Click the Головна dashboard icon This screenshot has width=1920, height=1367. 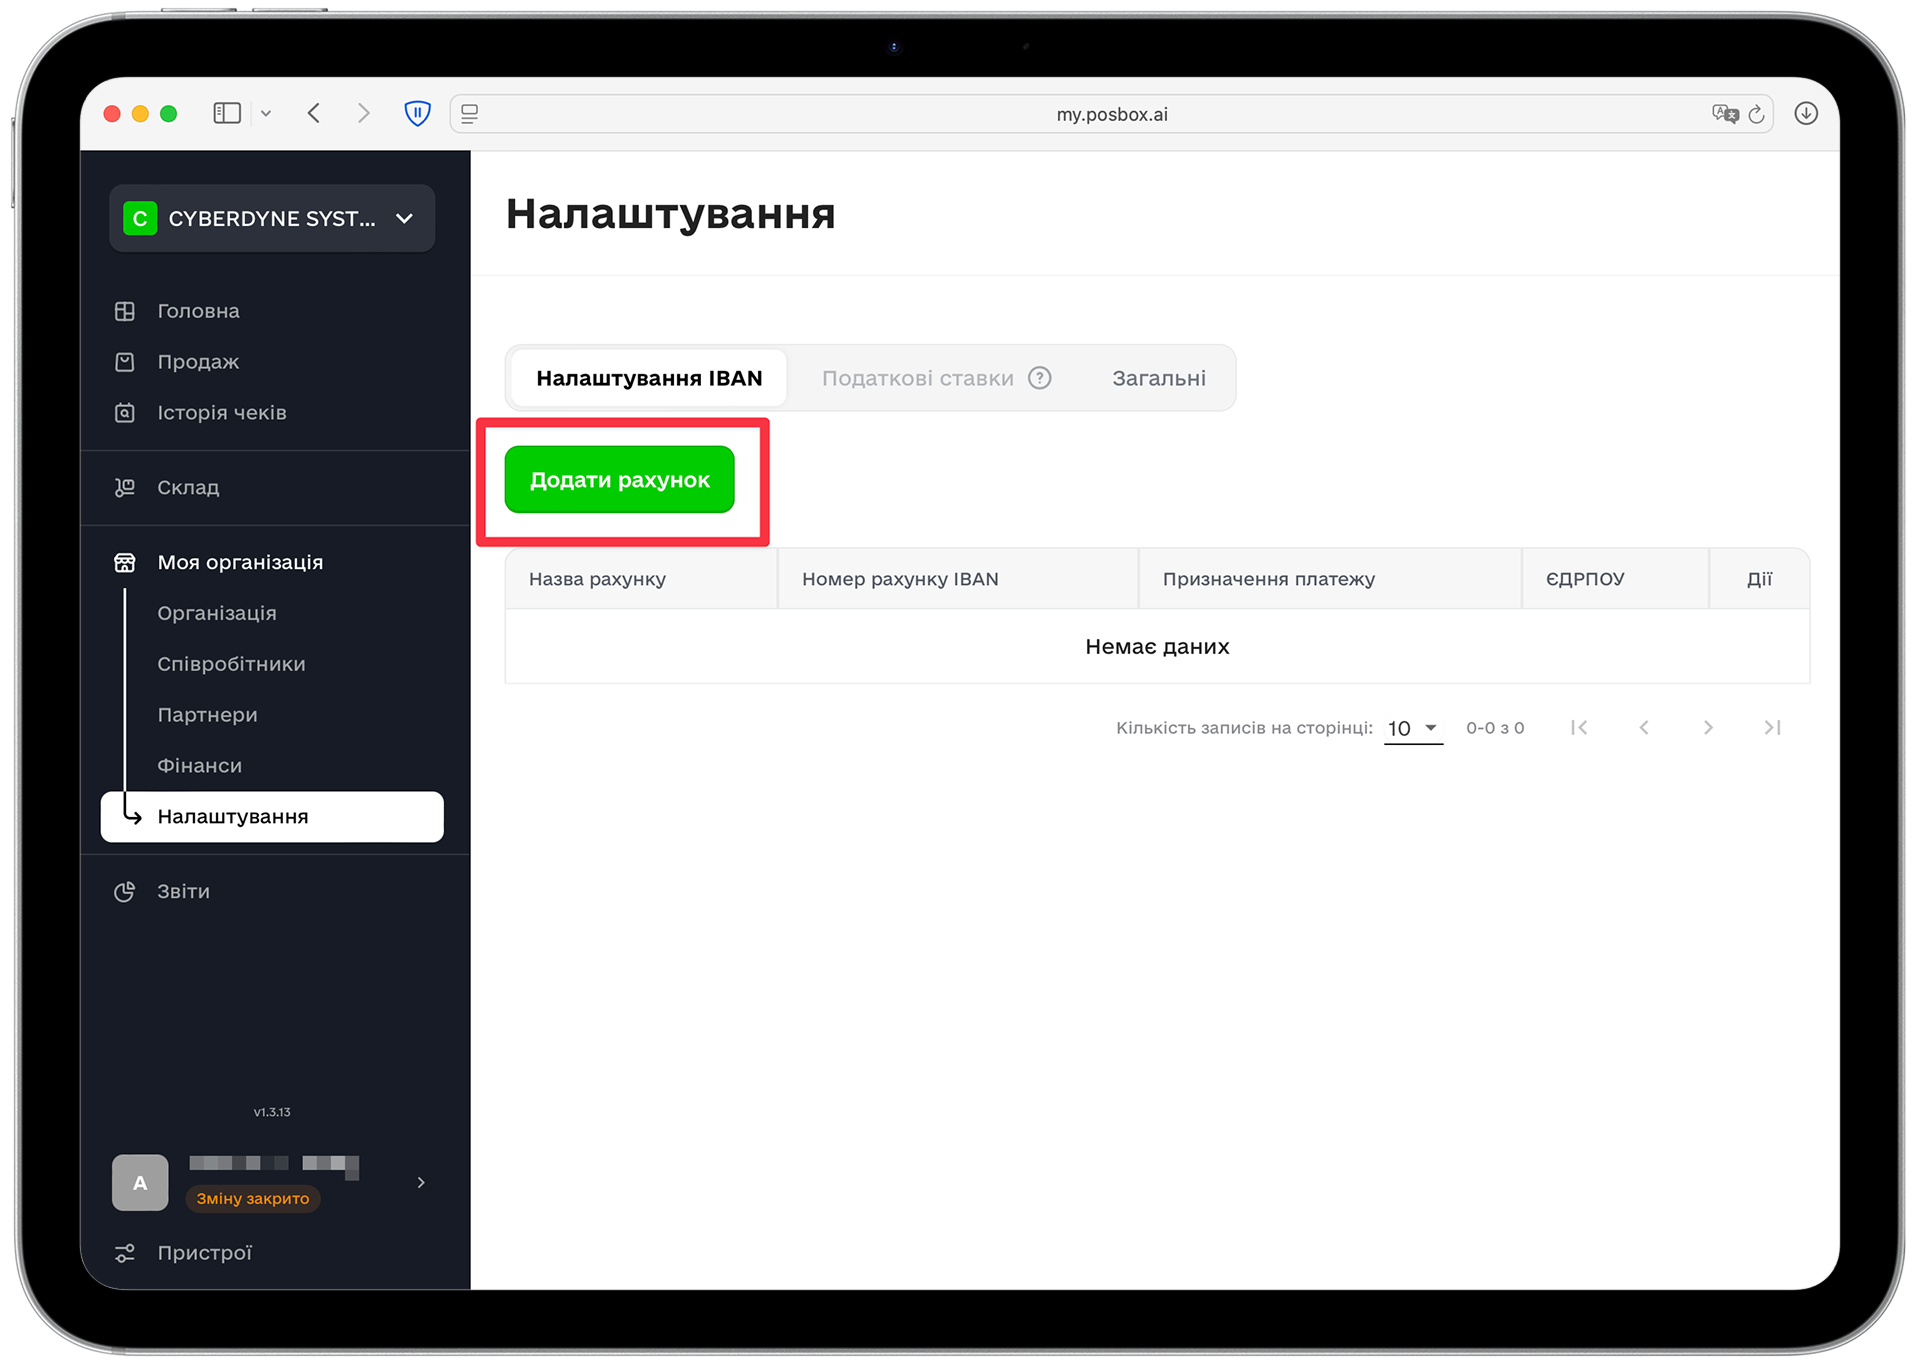125,311
